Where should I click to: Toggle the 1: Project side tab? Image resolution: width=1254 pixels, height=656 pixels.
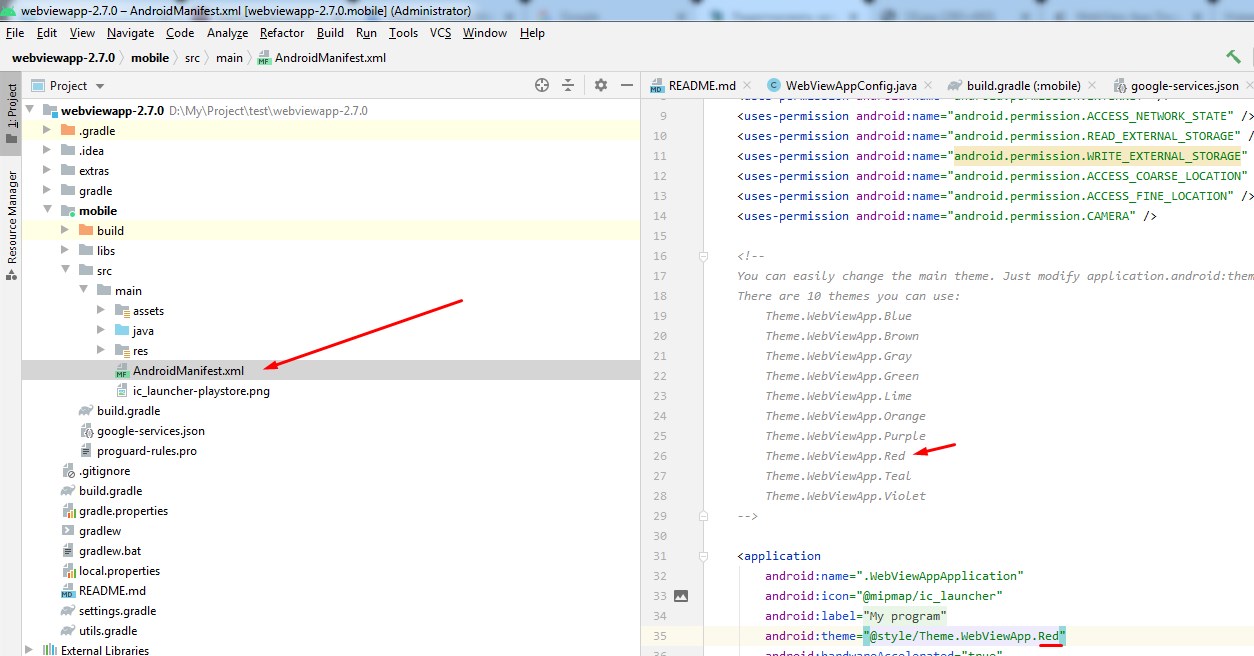[x=12, y=113]
